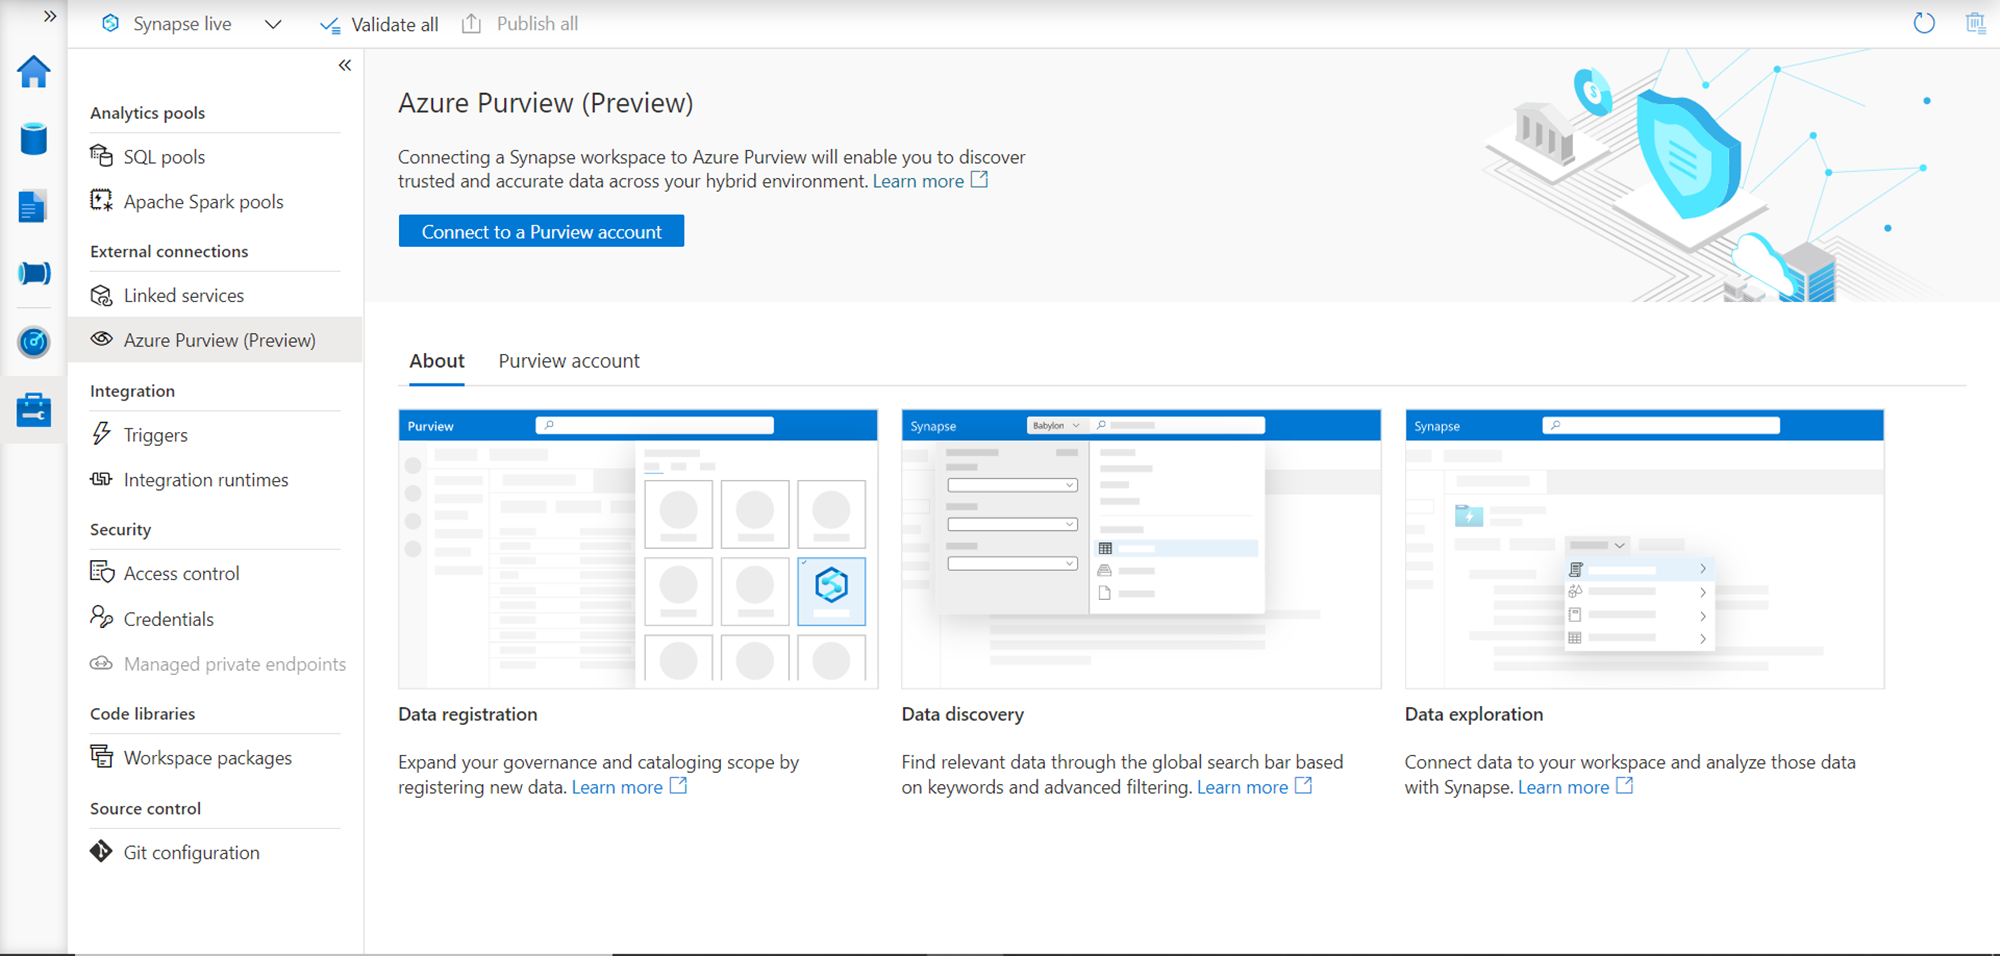
Task: Click Connect to a Purview account
Action: pos(541,231)
